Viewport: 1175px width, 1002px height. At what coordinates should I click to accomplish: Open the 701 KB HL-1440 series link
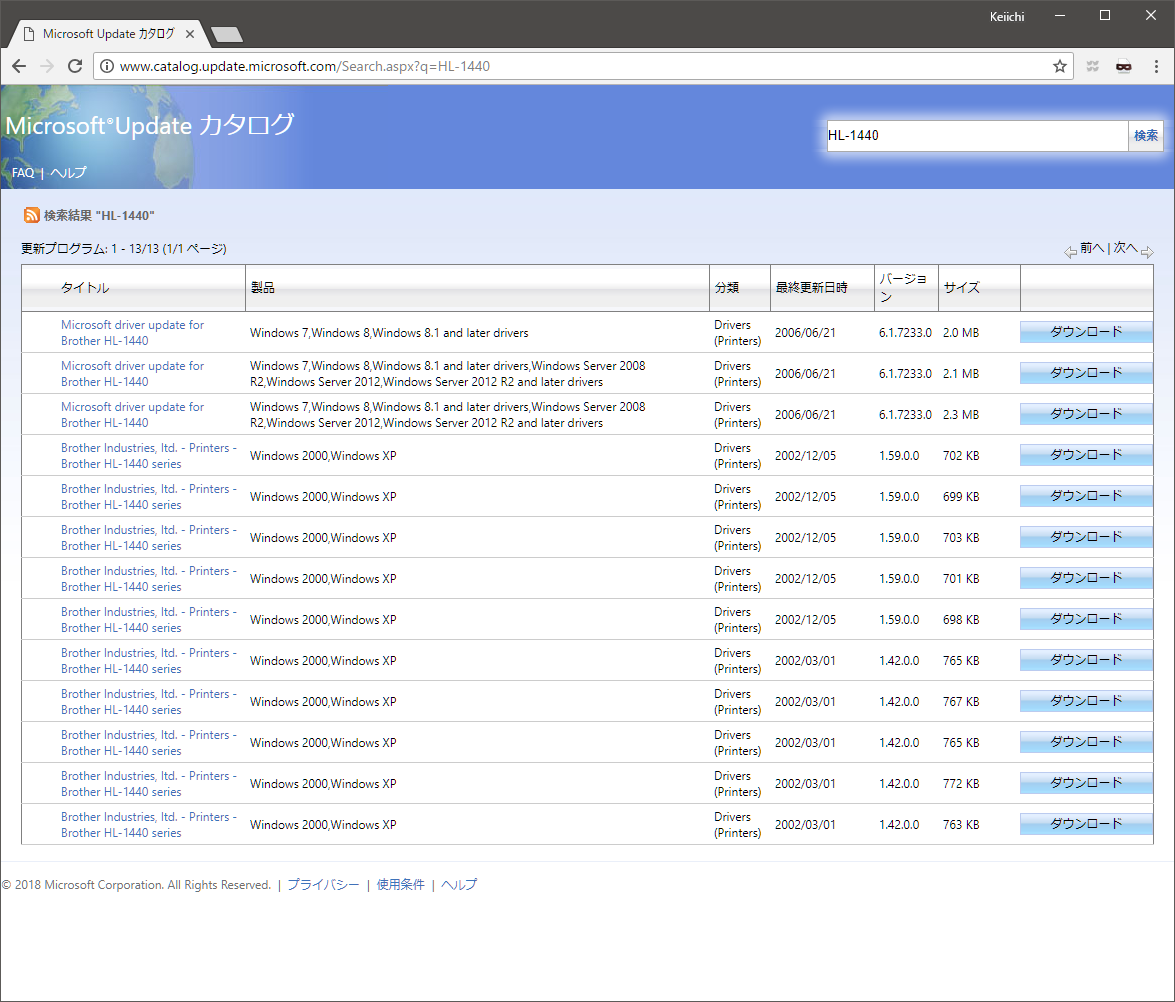148,579
